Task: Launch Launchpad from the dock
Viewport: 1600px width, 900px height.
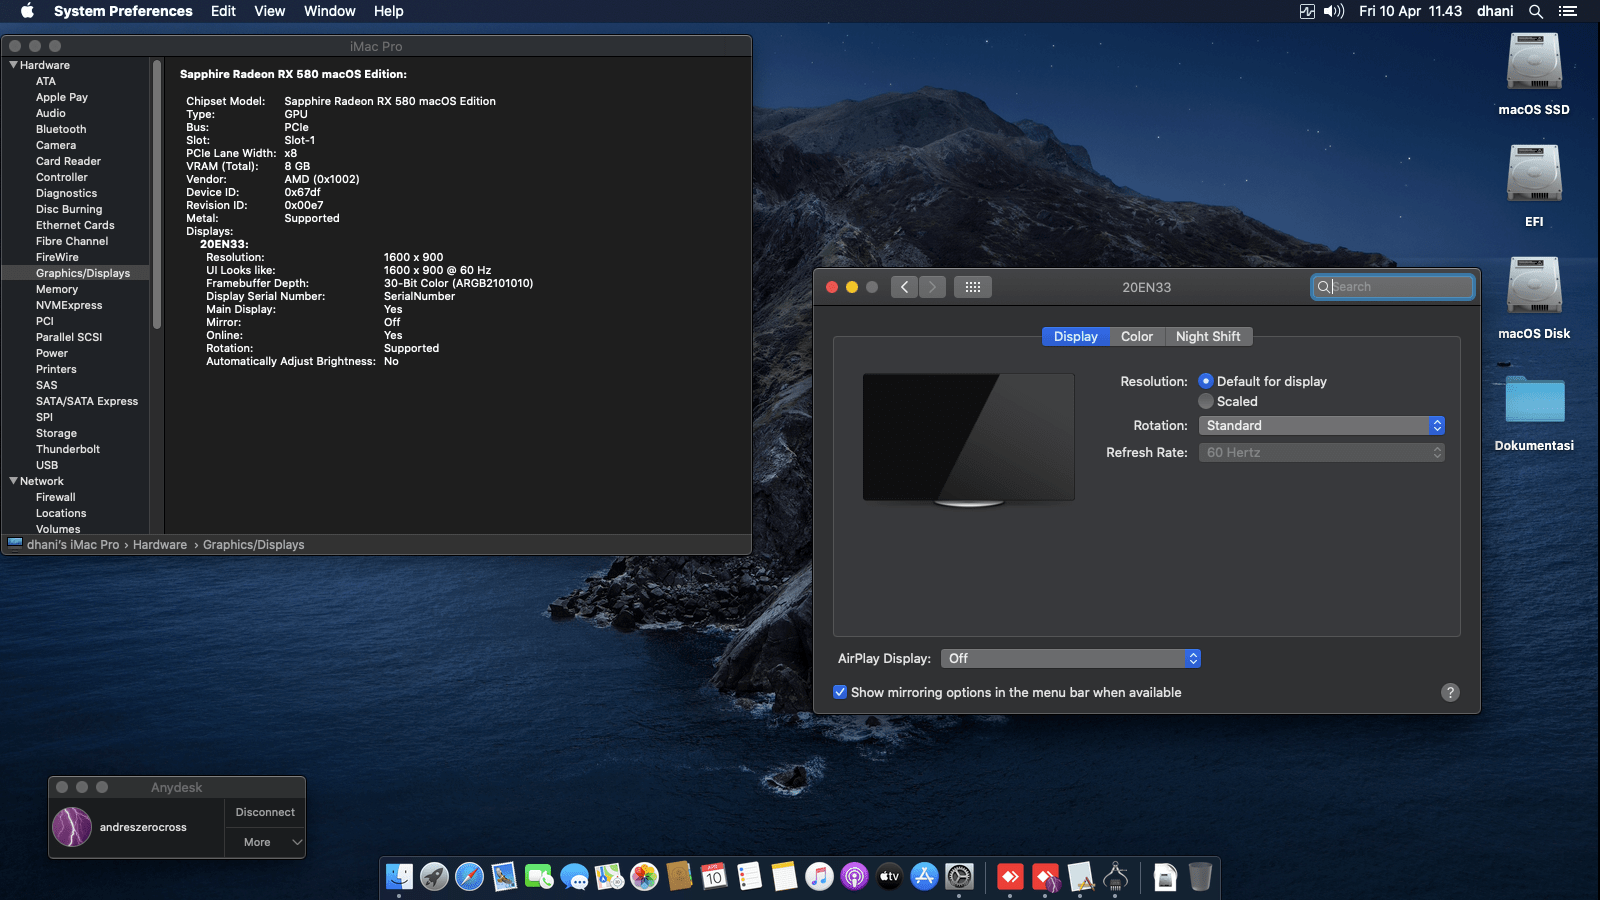Action: pos(434,877)
